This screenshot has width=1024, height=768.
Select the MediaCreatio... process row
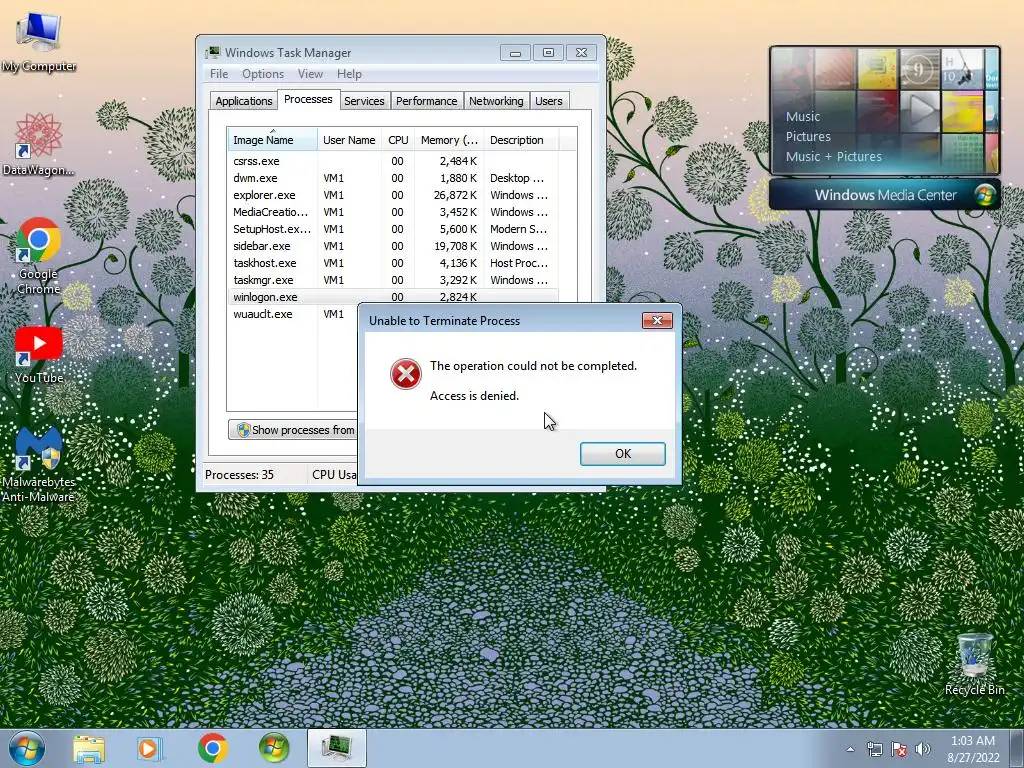393,212
